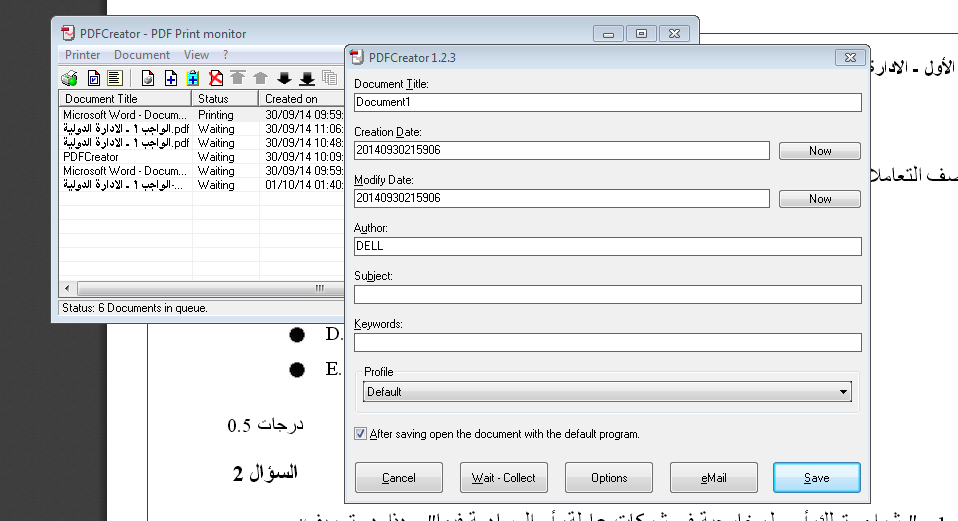Viewport: 958px width, 521px height.
Task: Click the print document toolbar icon
Action: 148,78
